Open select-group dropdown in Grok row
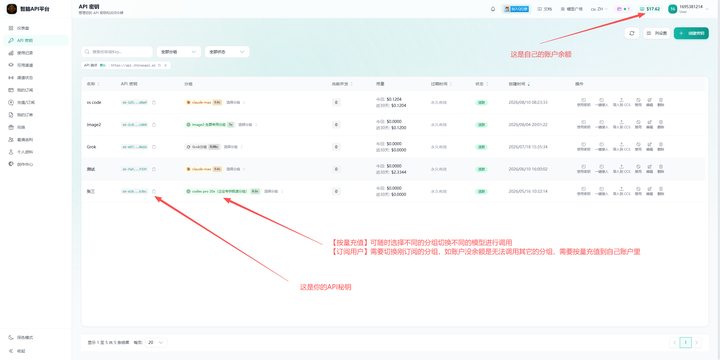This screenshot has height=360, width=720. 233,147
